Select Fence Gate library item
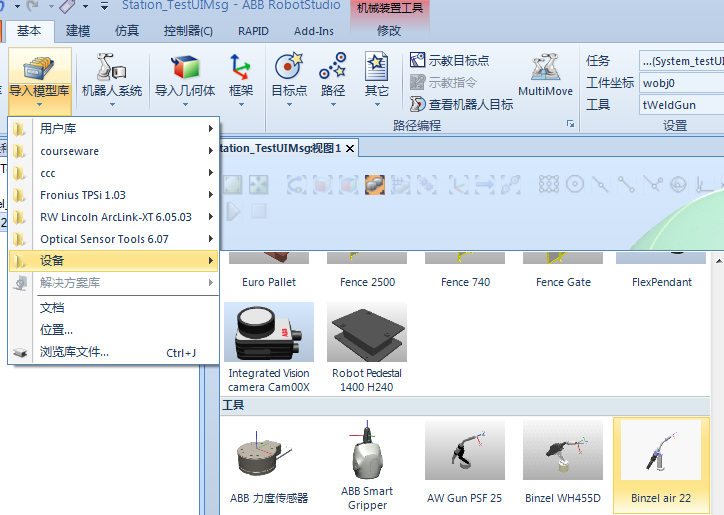The image size is (724, 515). (563, 271)
